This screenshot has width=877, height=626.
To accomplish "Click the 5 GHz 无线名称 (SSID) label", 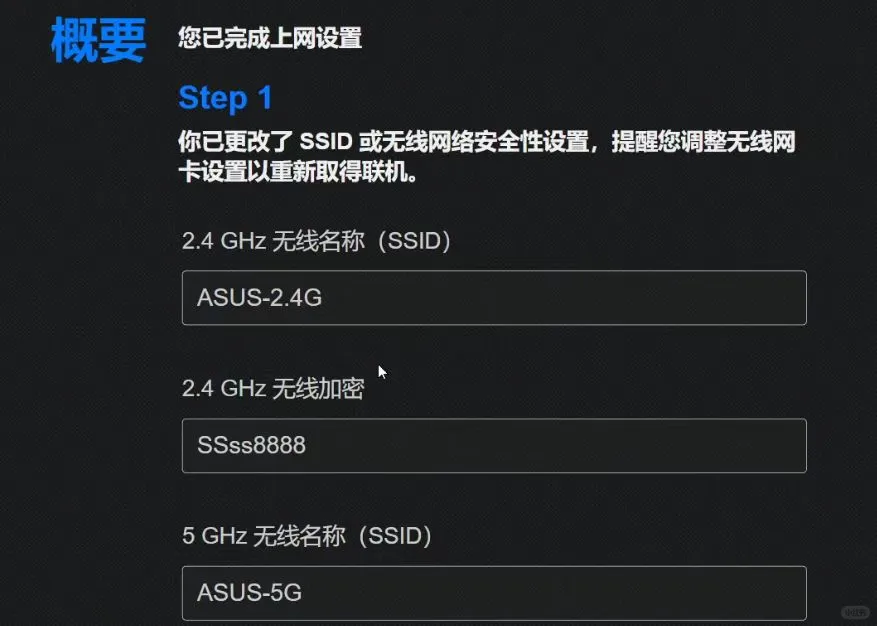I will tap(307, 537).
